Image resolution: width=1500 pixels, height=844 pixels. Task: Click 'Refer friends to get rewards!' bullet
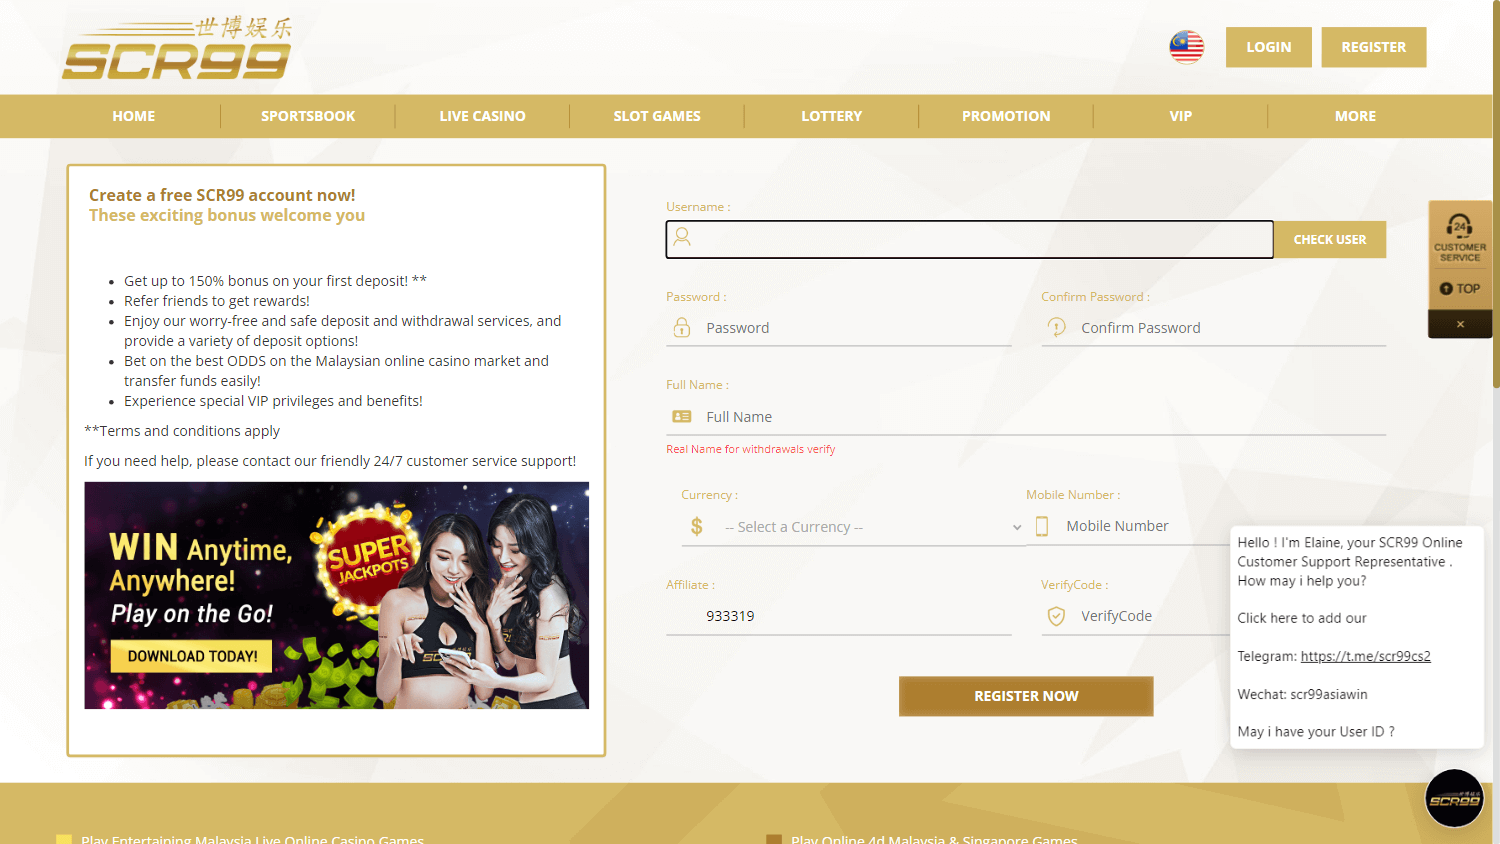click(x=217, y=301)
